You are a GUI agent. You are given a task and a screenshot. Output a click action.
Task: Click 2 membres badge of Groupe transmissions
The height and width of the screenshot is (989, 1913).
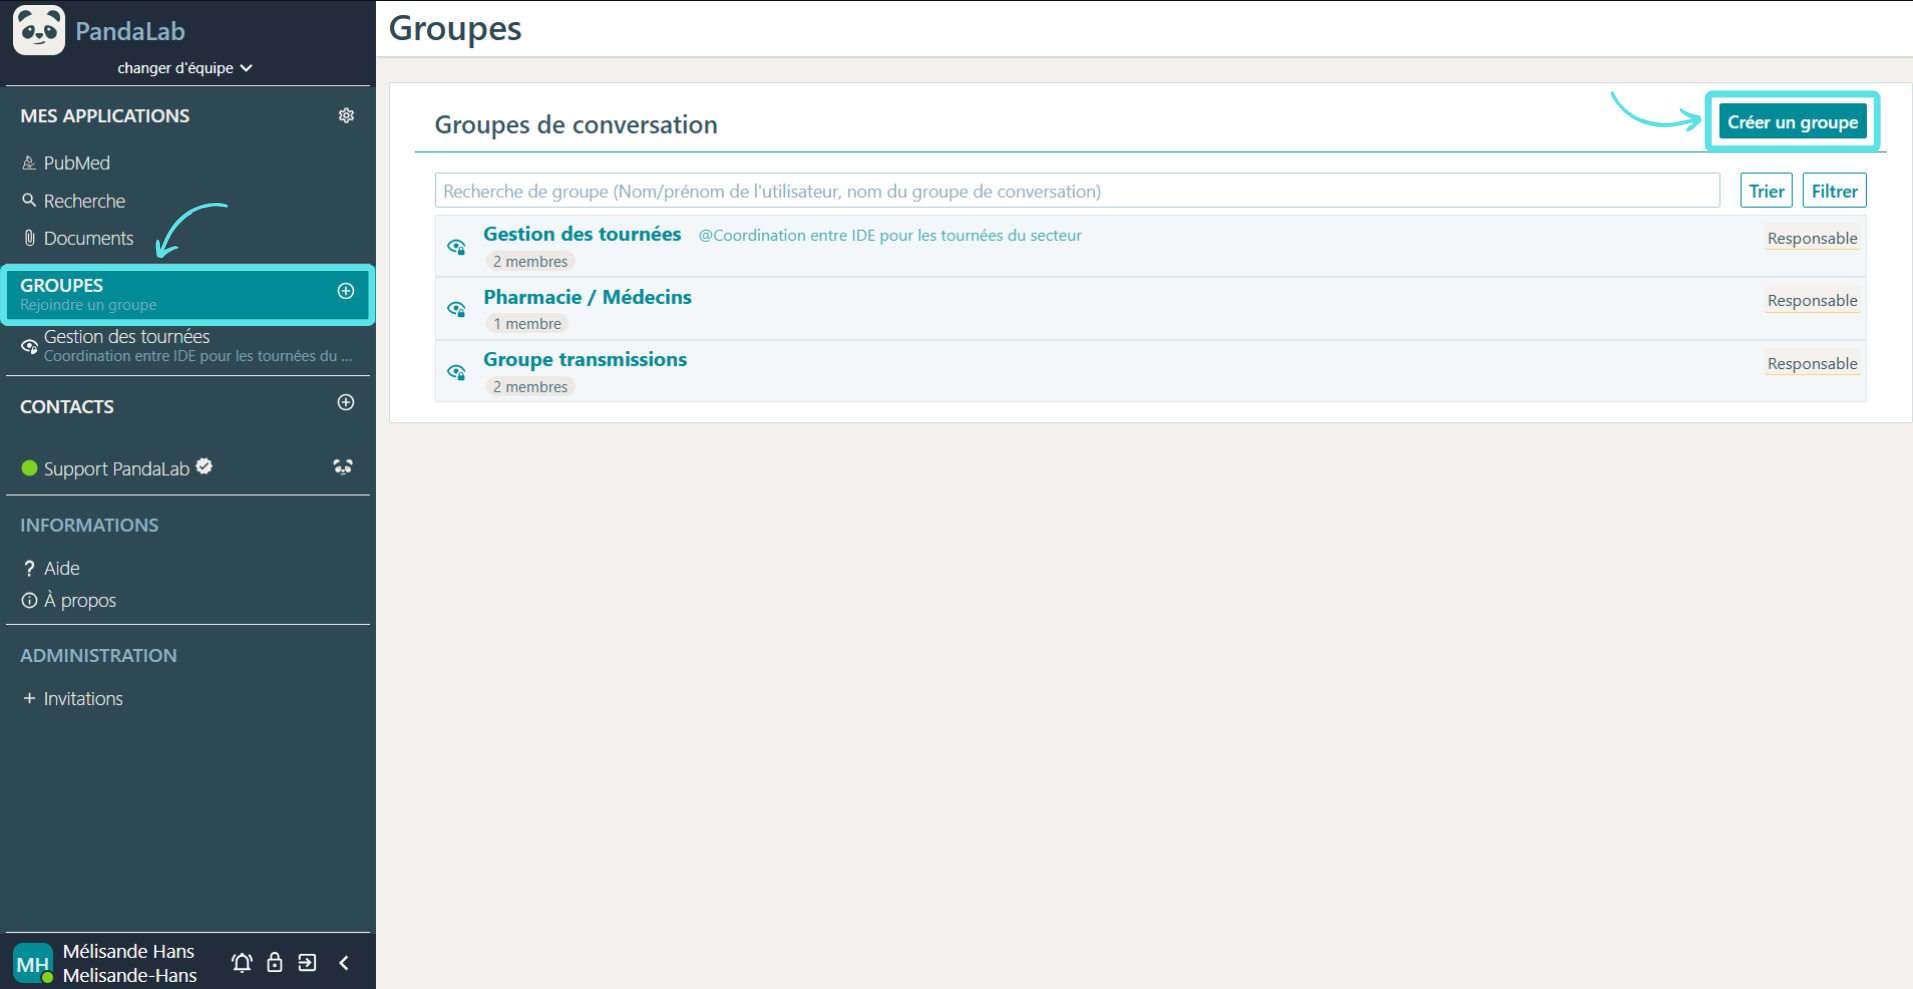[530, 387]
